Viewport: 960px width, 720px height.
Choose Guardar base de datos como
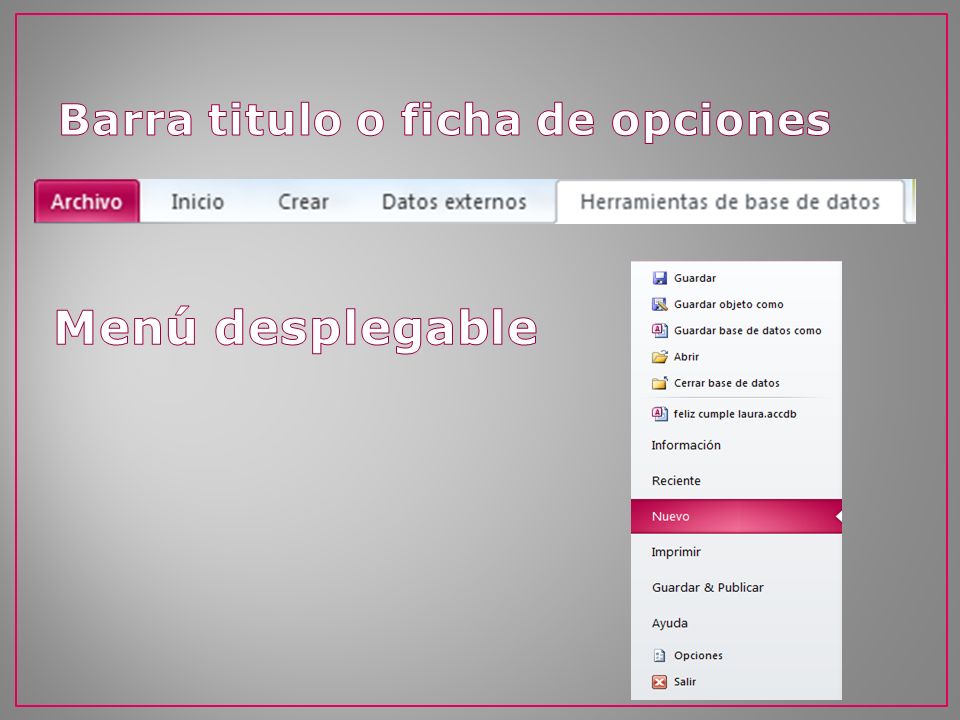coord(748,331)
